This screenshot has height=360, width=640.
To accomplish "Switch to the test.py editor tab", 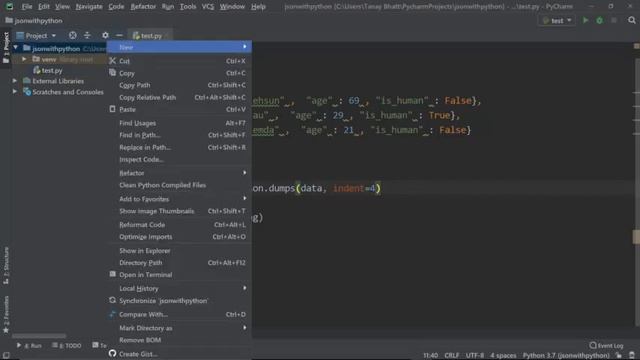I will [x=149, y=36].
